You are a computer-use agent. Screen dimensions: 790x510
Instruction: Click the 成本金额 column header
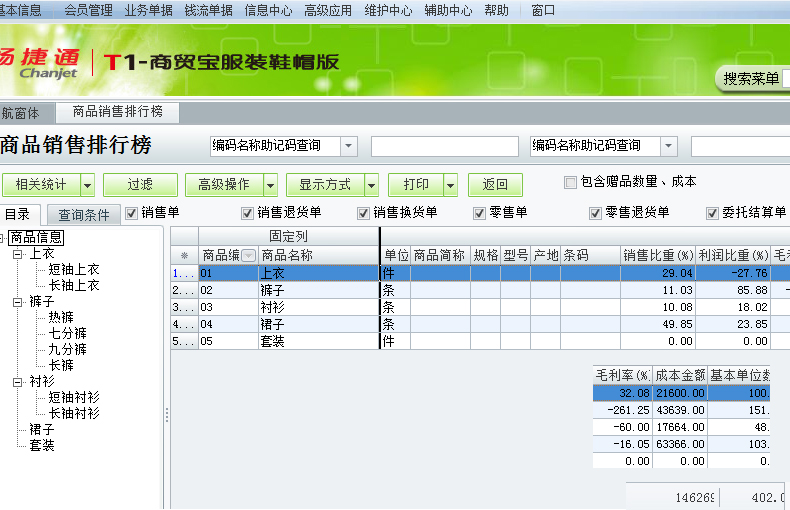coord(680,375)
